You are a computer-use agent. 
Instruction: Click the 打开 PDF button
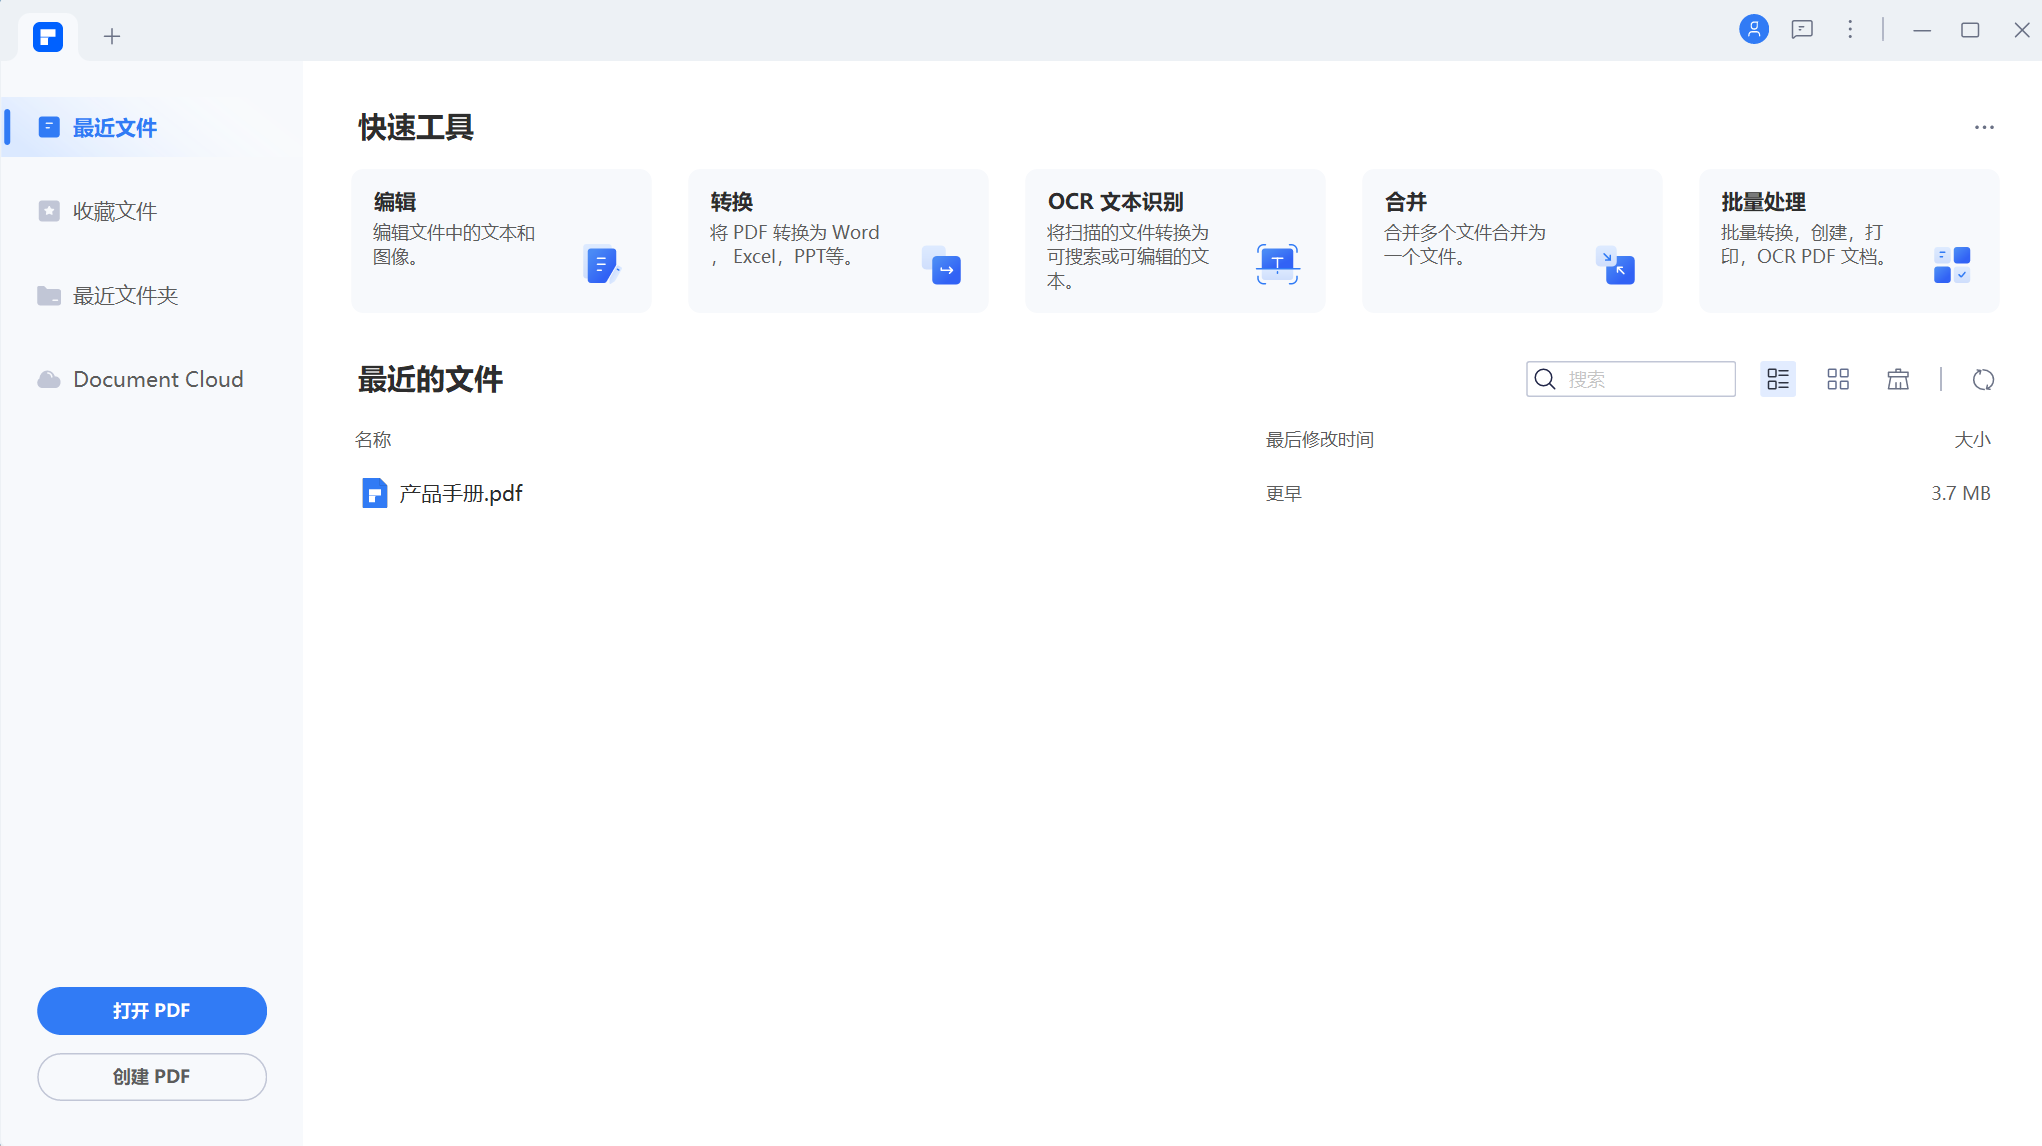[152, 1010]
